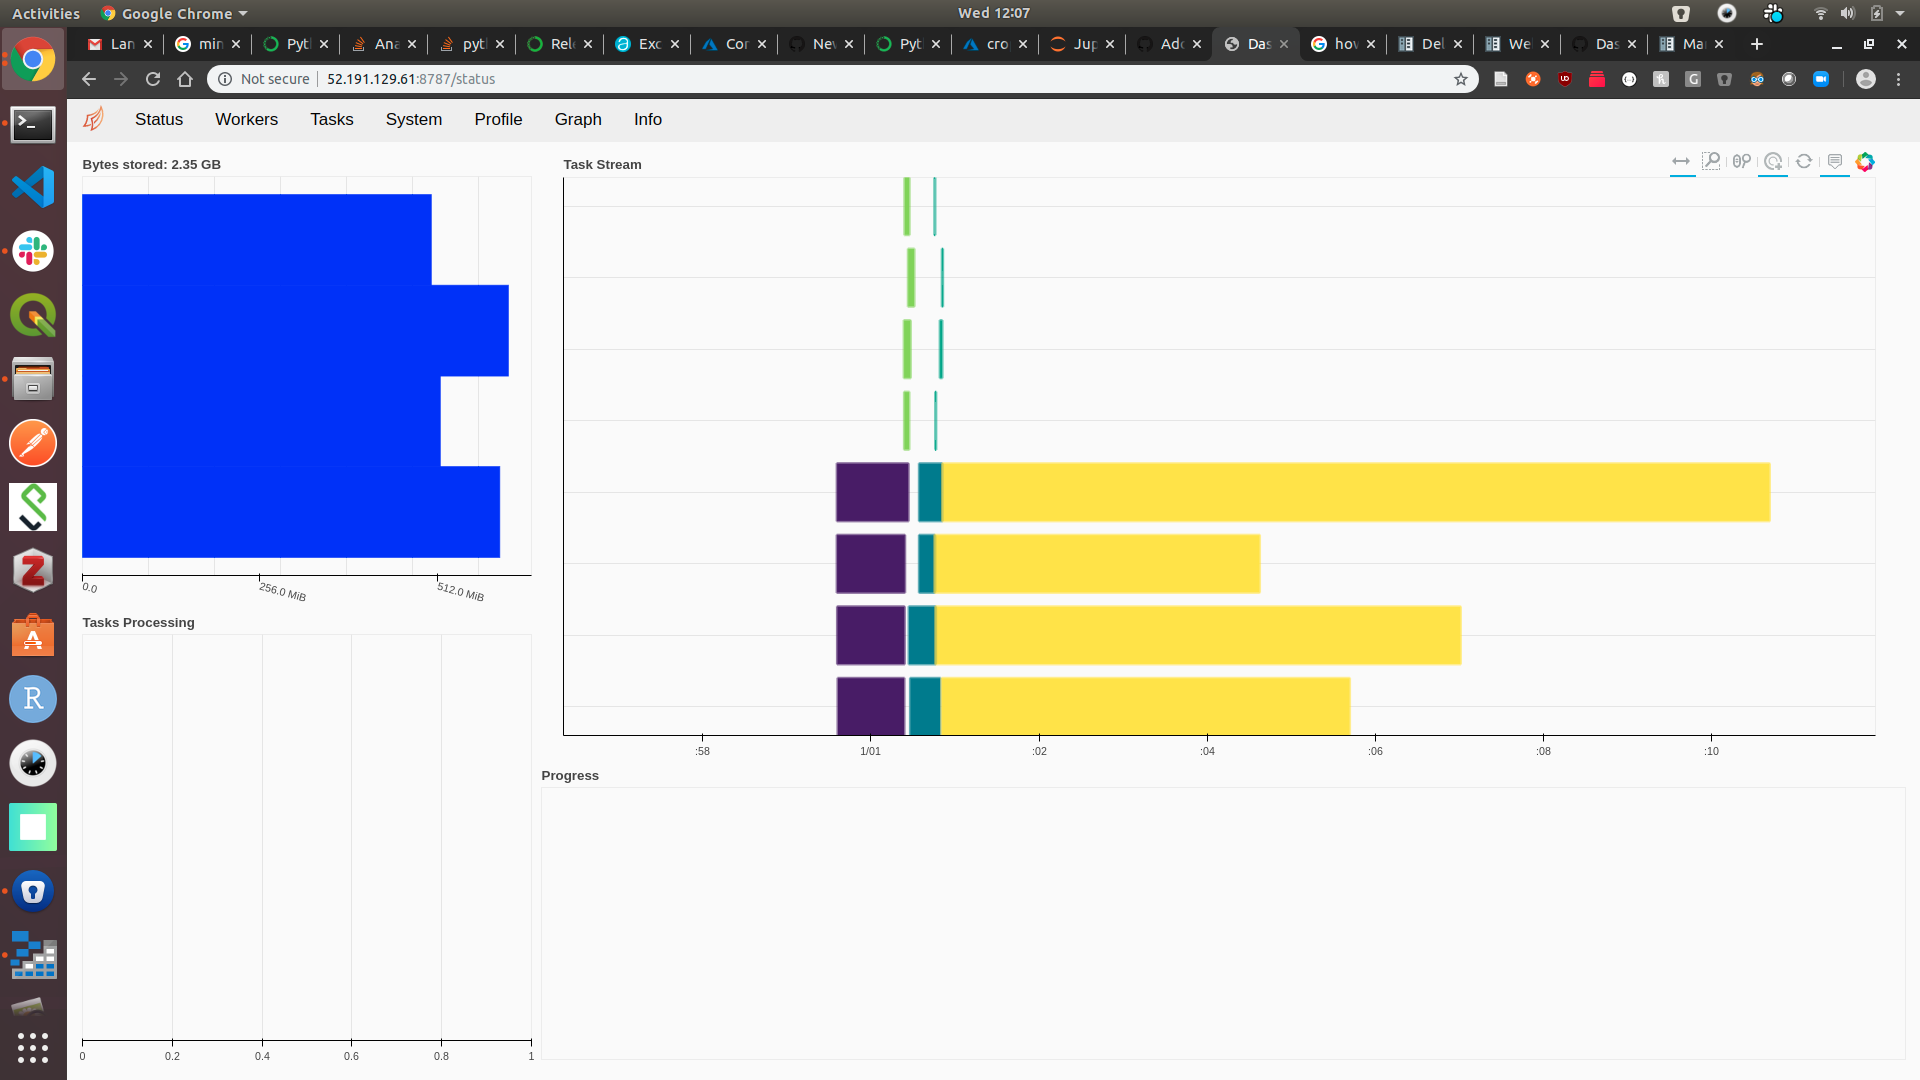1920x1080 pixels.
Task: Bookmark this page with star icon
Action: [x=1461, y=79]
